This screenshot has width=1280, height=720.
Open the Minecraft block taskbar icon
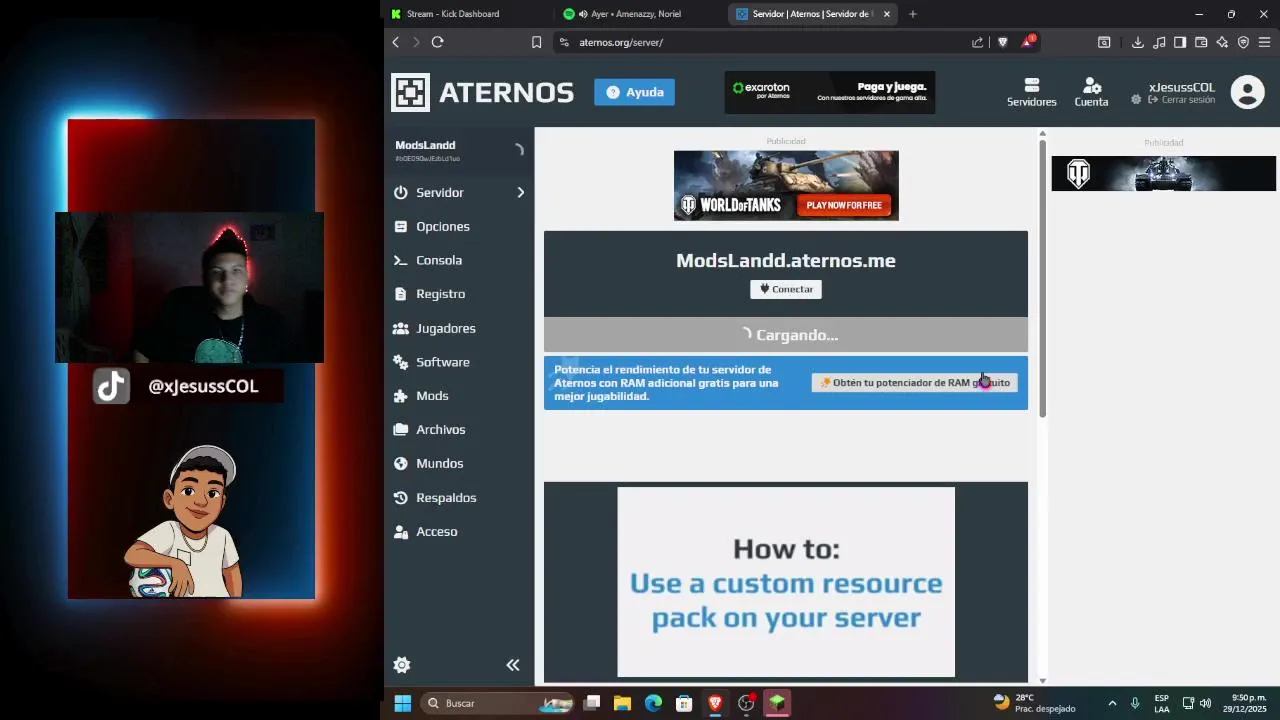[x=777, y=703]
